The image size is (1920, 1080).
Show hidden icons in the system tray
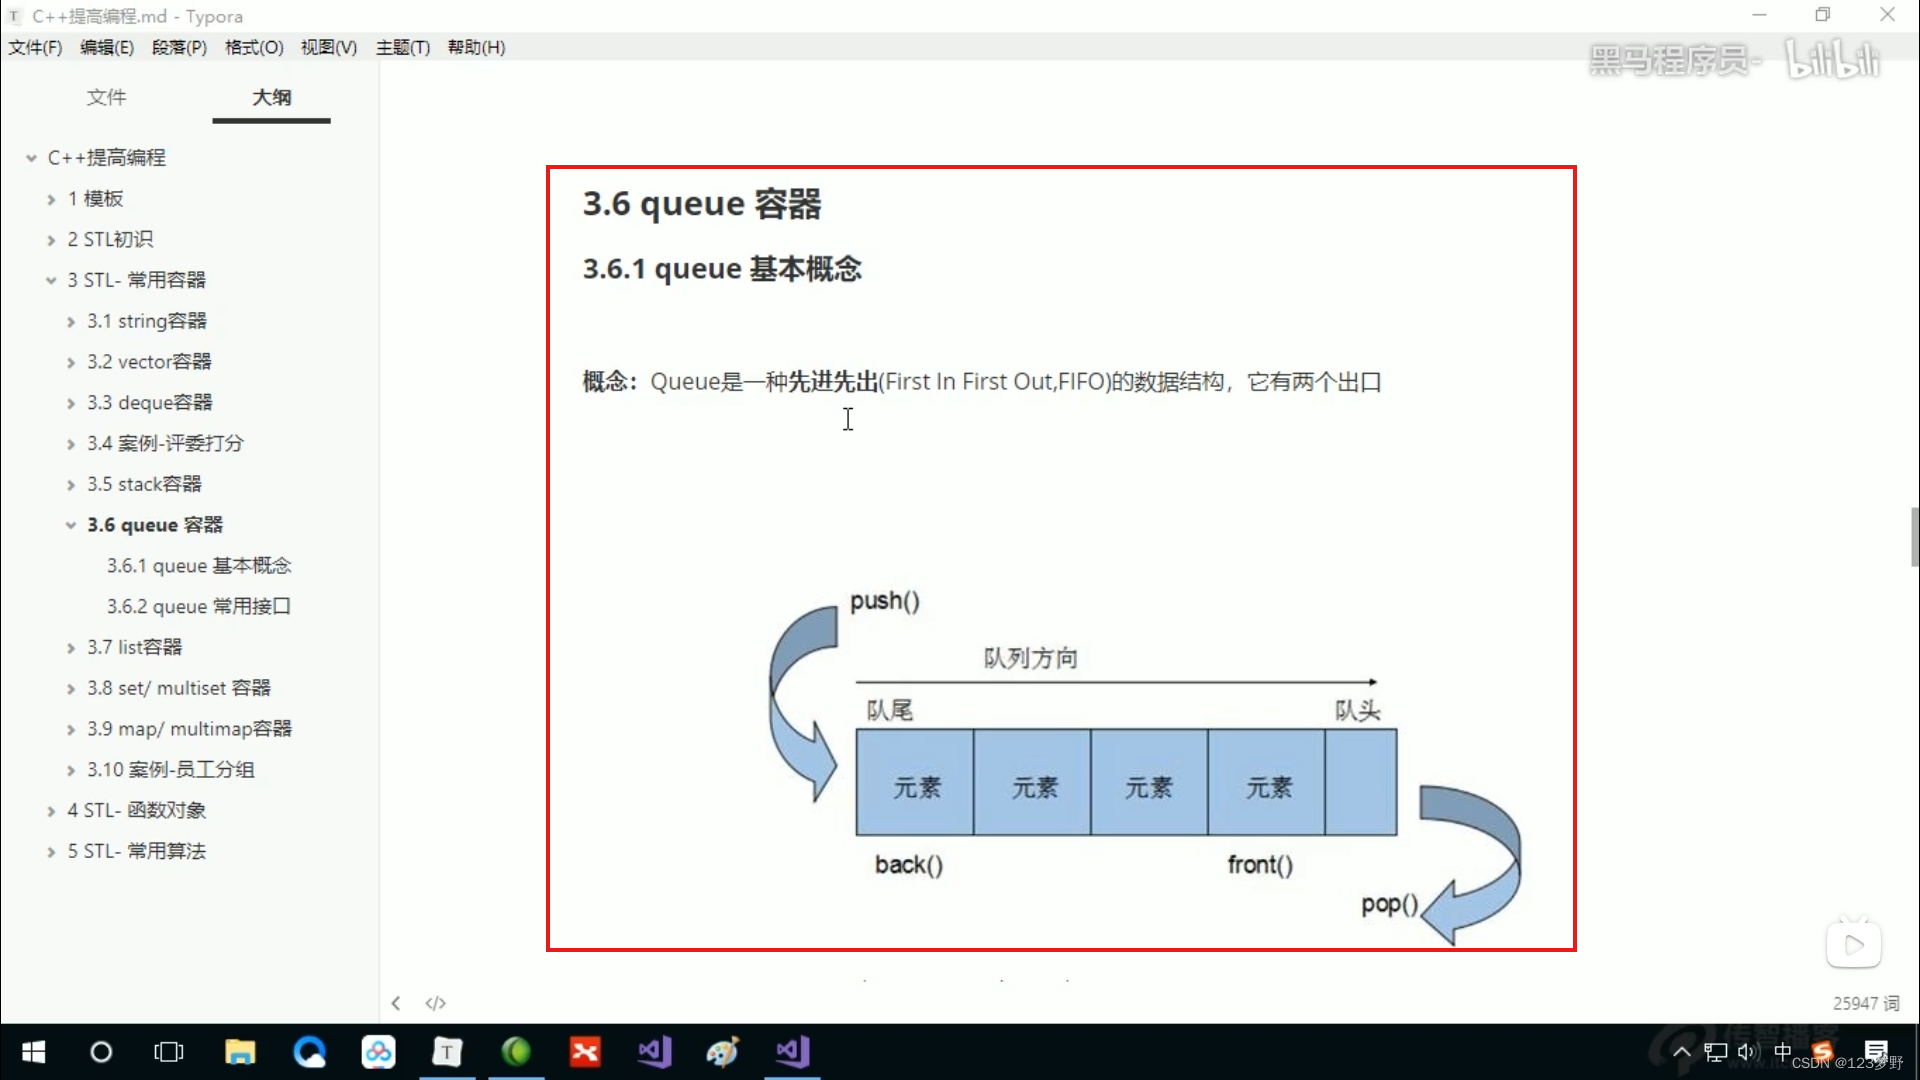[x=1681, y=1052]
